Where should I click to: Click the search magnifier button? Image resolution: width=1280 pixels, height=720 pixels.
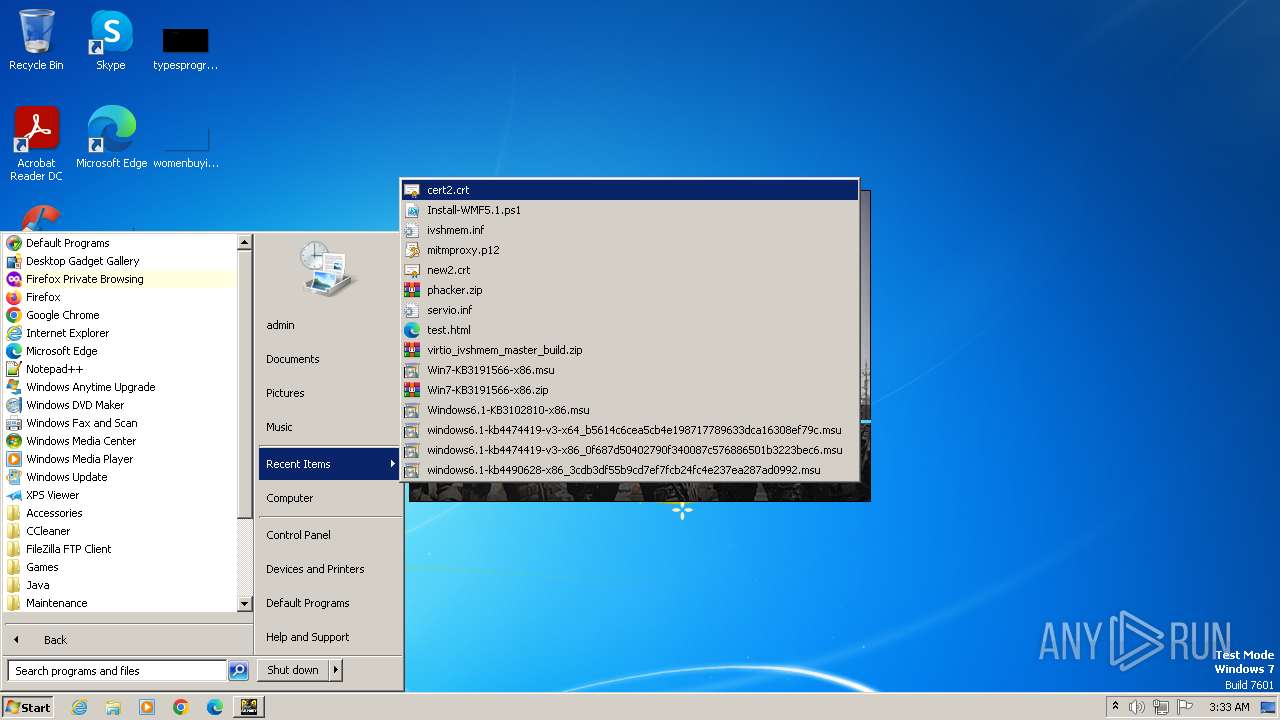click(x=238, y=671)
